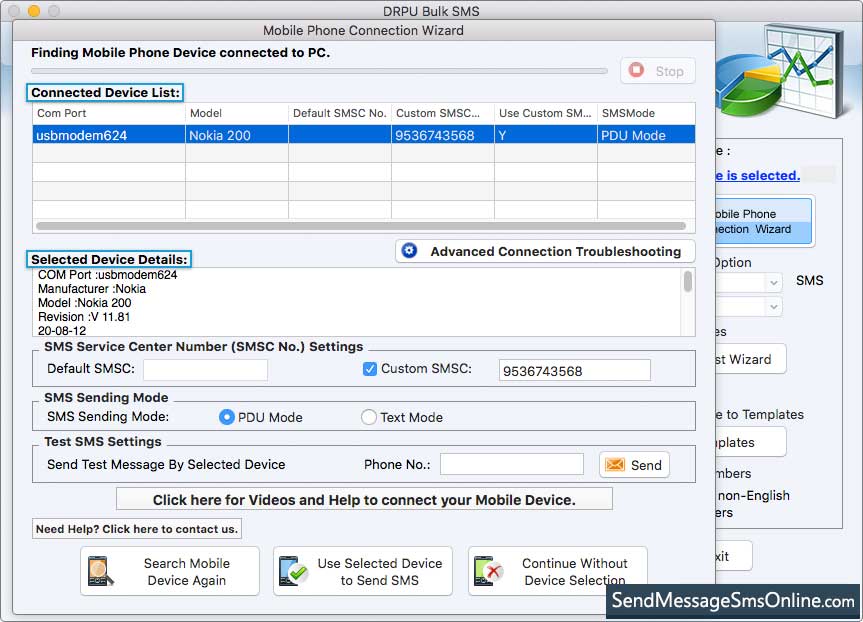Click the envelope icon on Send button
Screen dimensions: 863x622
615,465
